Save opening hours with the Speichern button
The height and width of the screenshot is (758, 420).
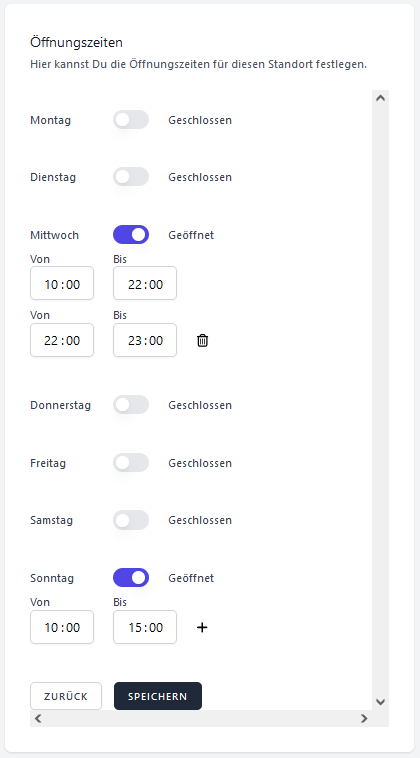click(158, 696)
